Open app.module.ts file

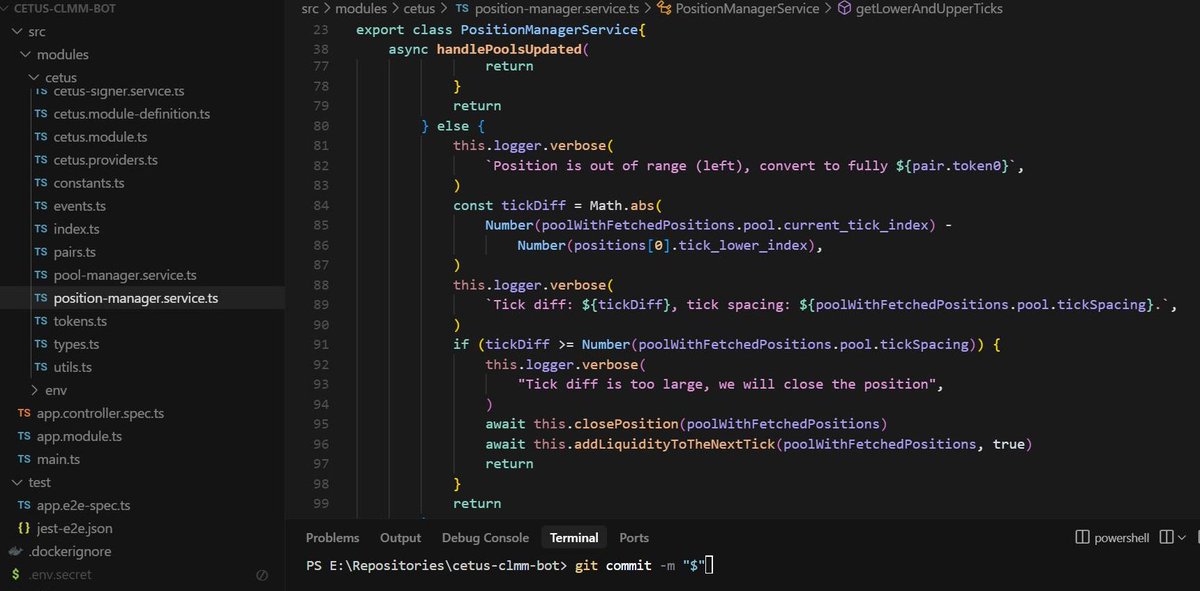pyautogui.click(x=79, y=436)
